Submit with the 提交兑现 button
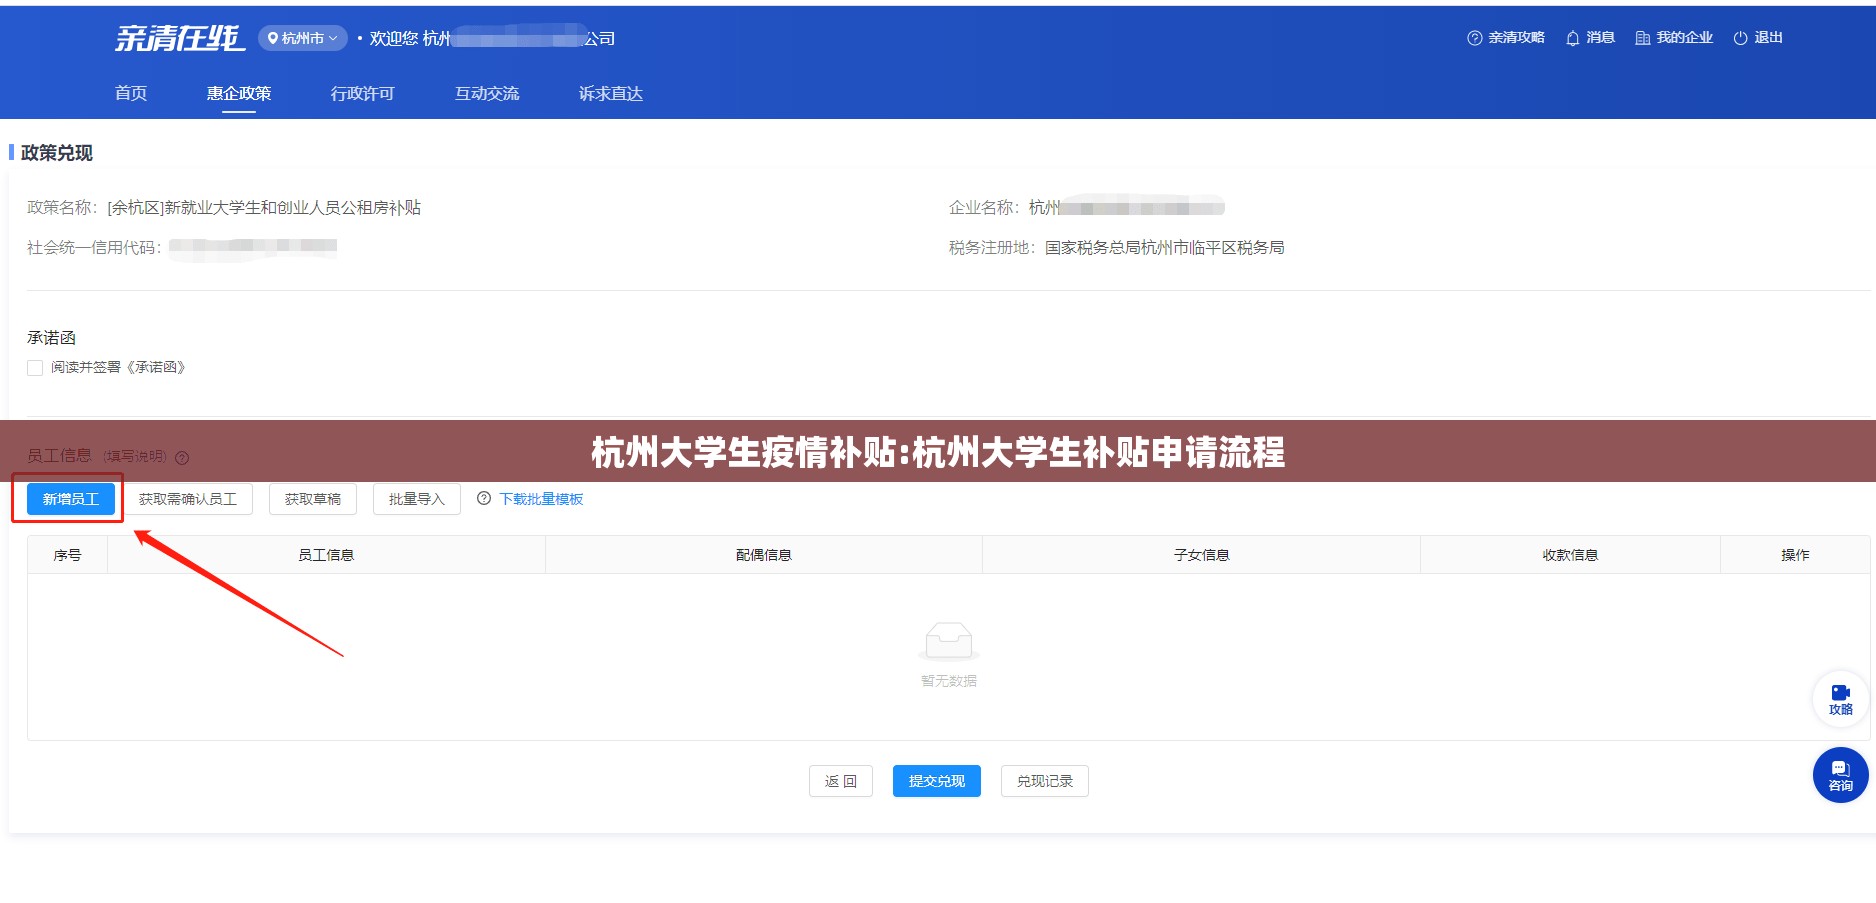The image size is (1876, 903). [936, 781]
